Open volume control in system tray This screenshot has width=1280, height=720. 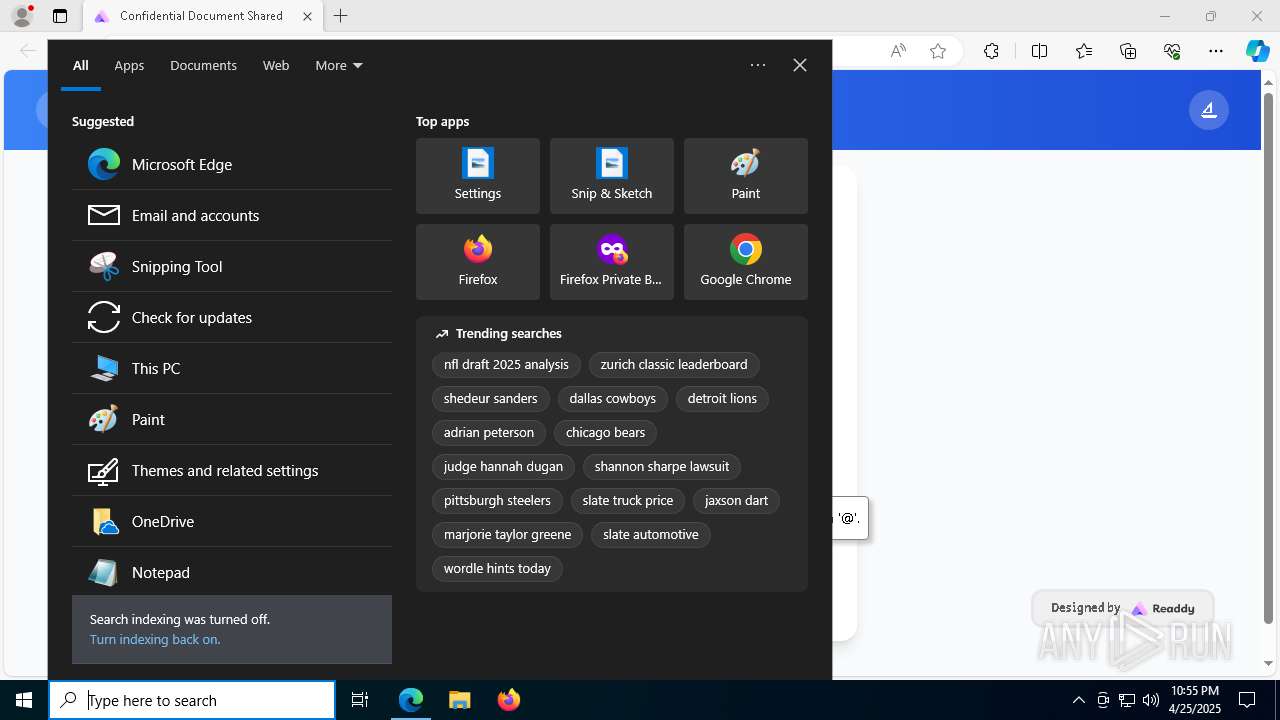pos(1151,700)
